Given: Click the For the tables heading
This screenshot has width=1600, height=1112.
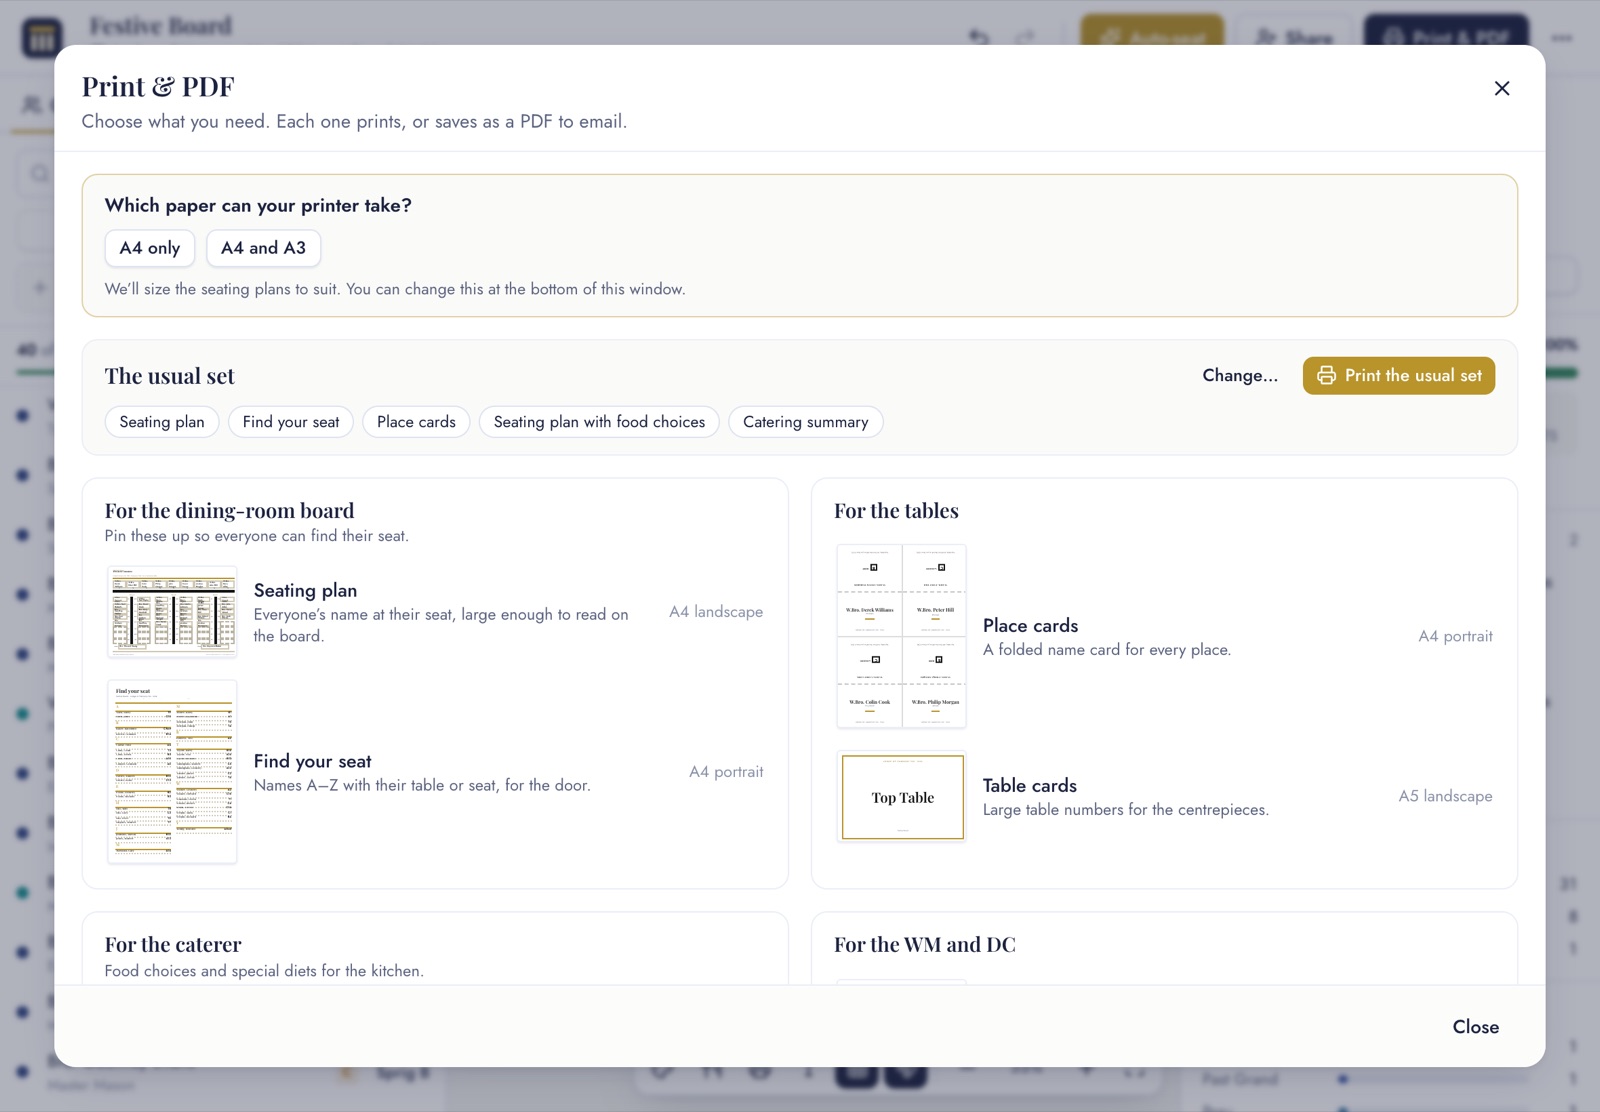Looking at the screenshot, I should pos(896,511).
